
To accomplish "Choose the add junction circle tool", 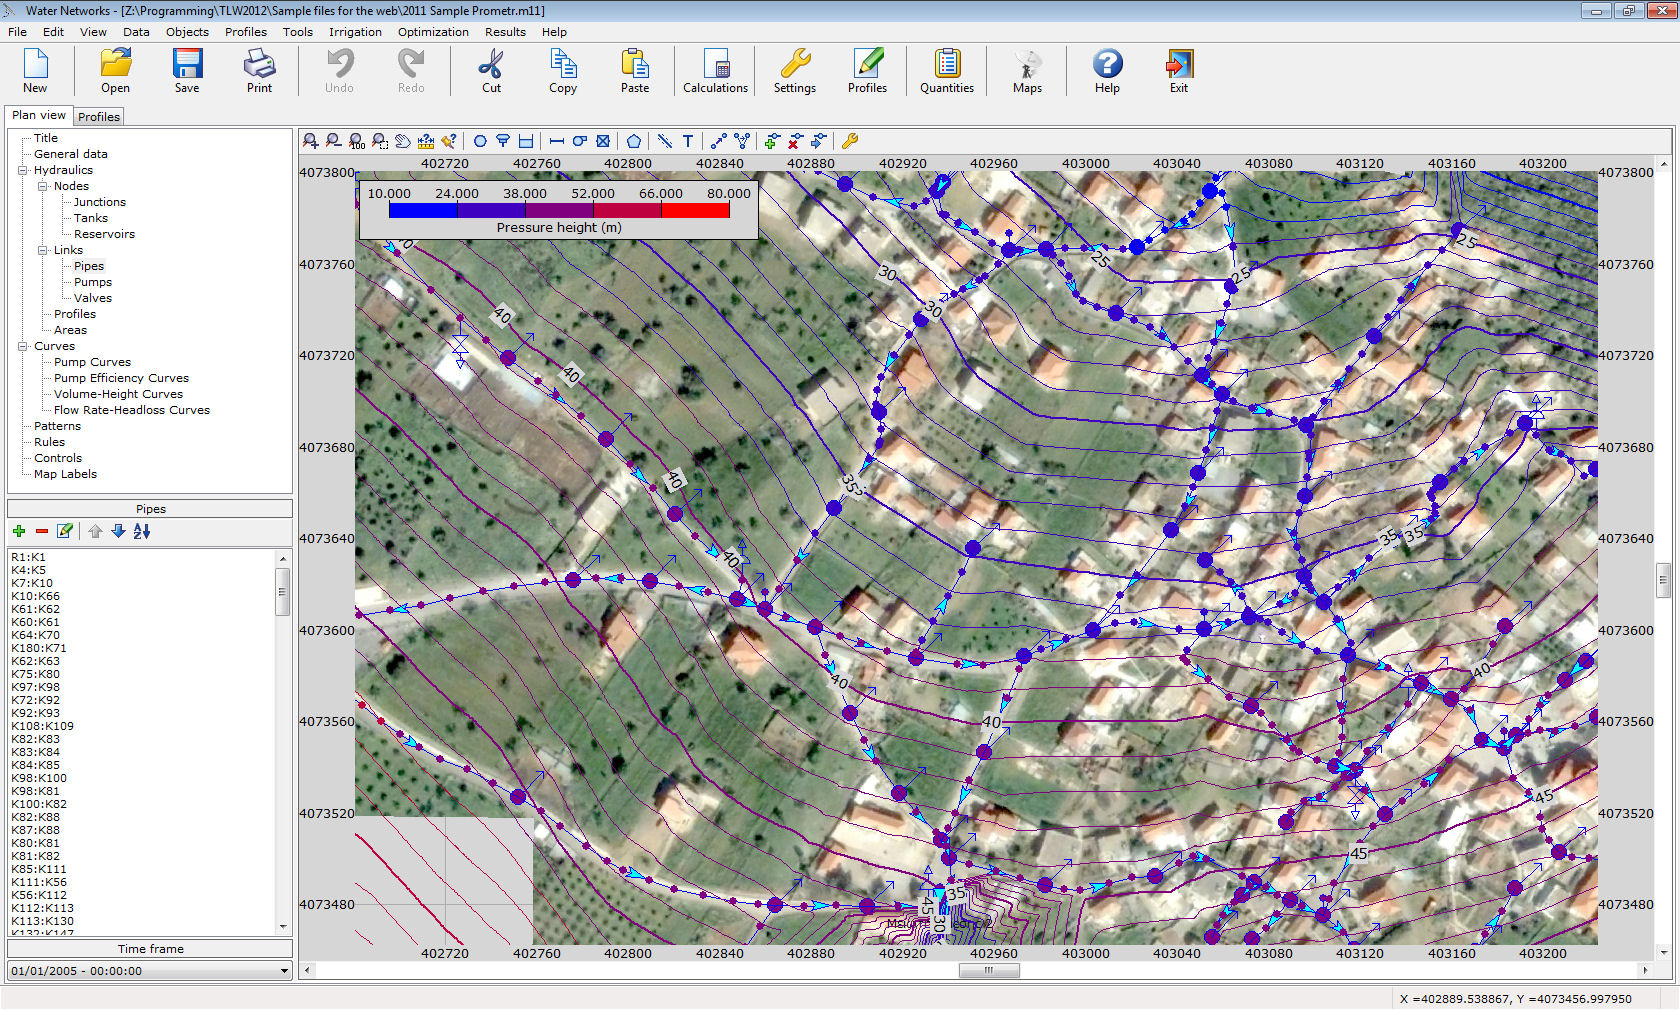I will [480, 142].
